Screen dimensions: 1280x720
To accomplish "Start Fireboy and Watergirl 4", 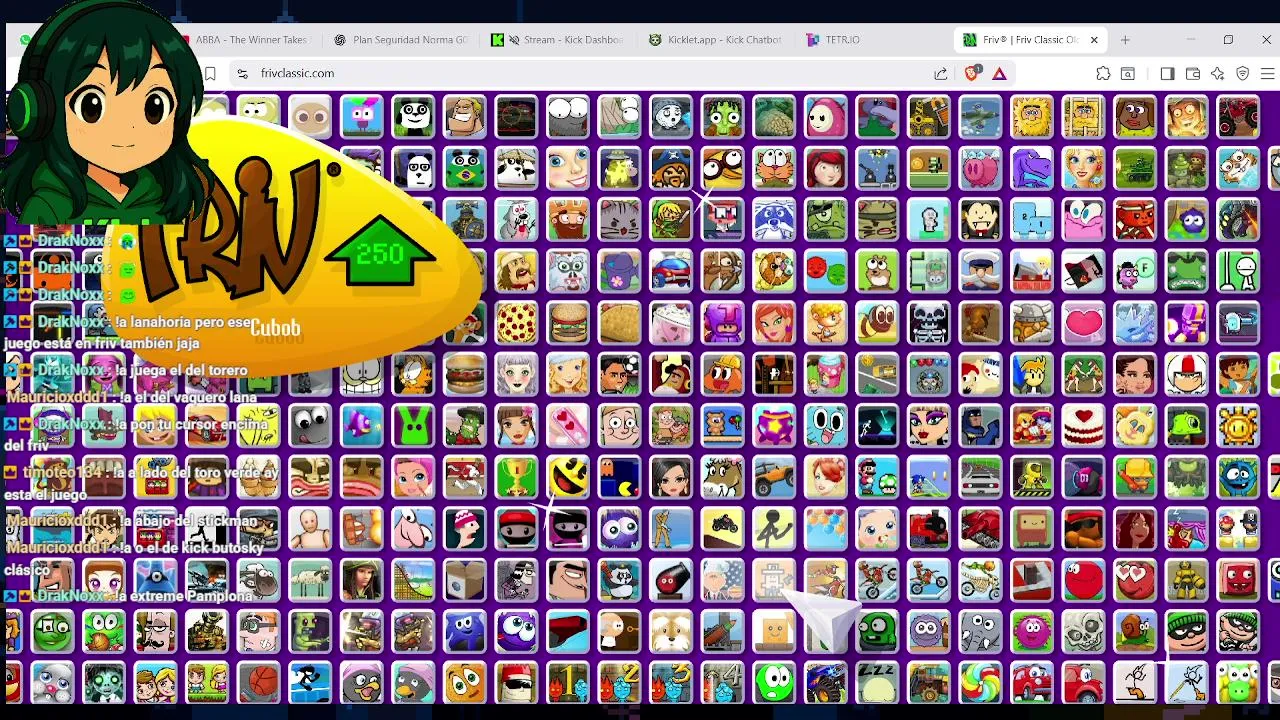I will click(722, 683).
